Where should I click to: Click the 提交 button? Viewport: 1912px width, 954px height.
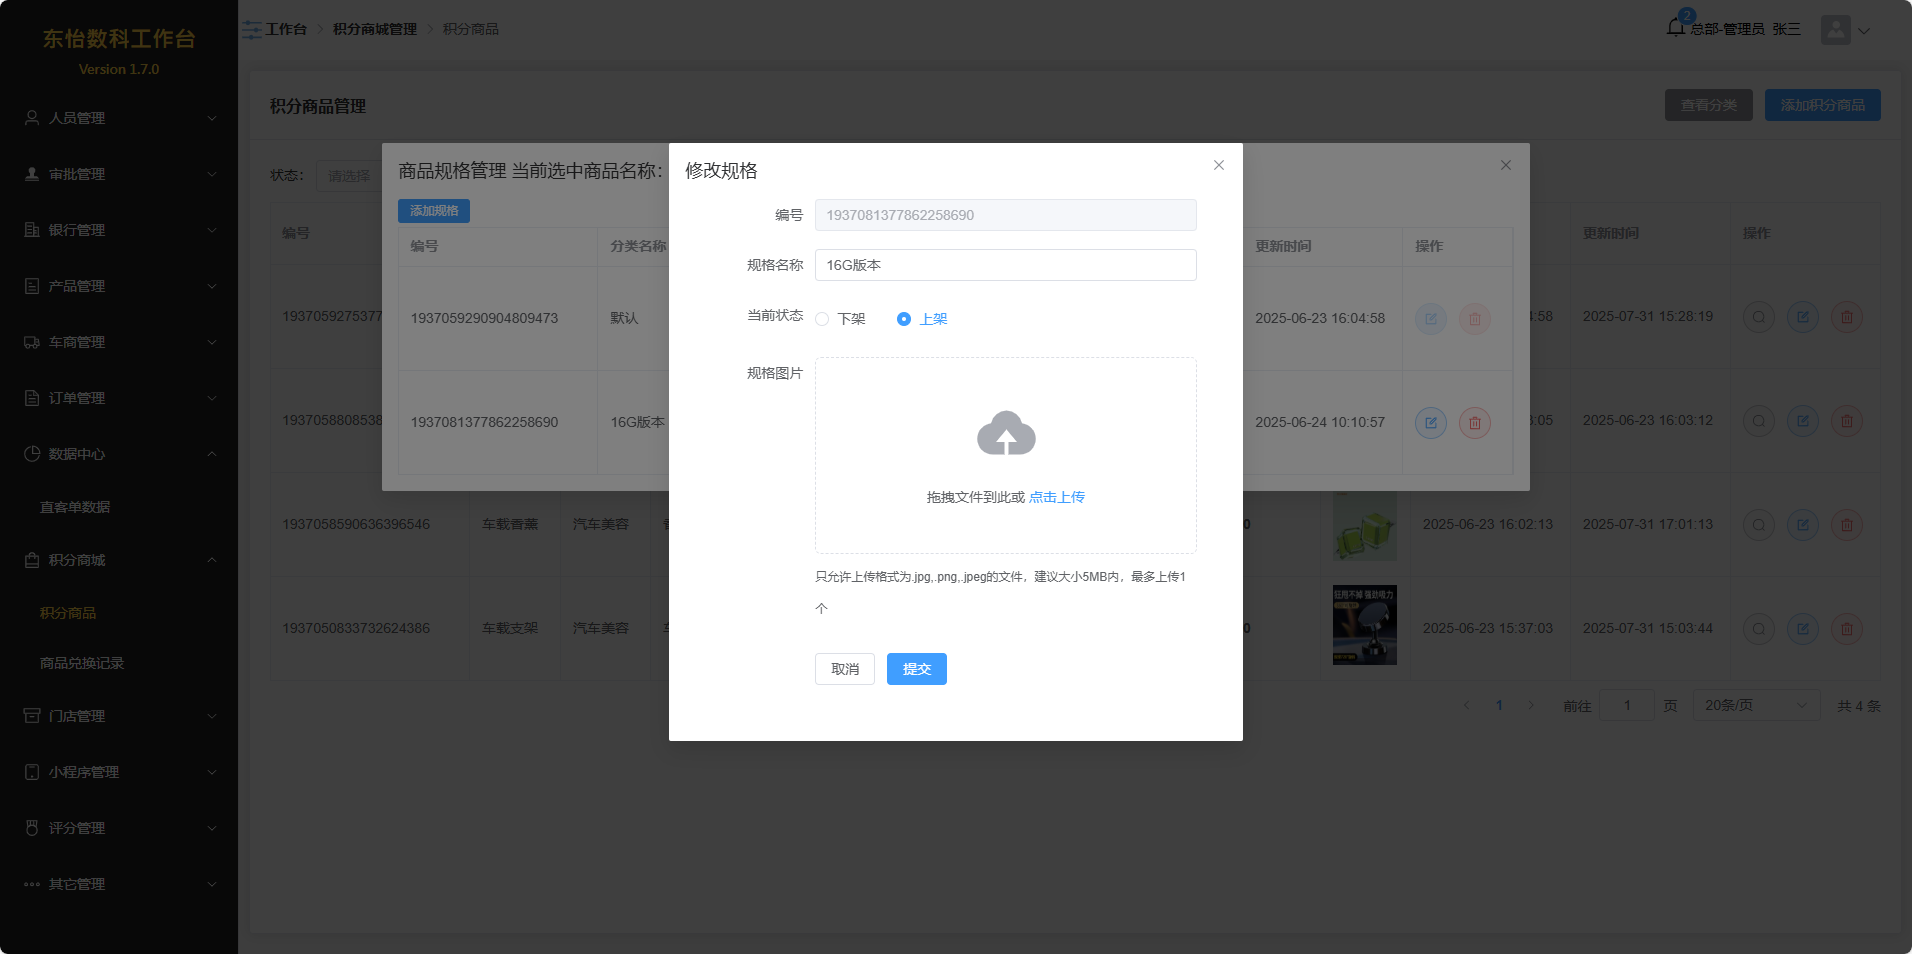pos(916,669)
